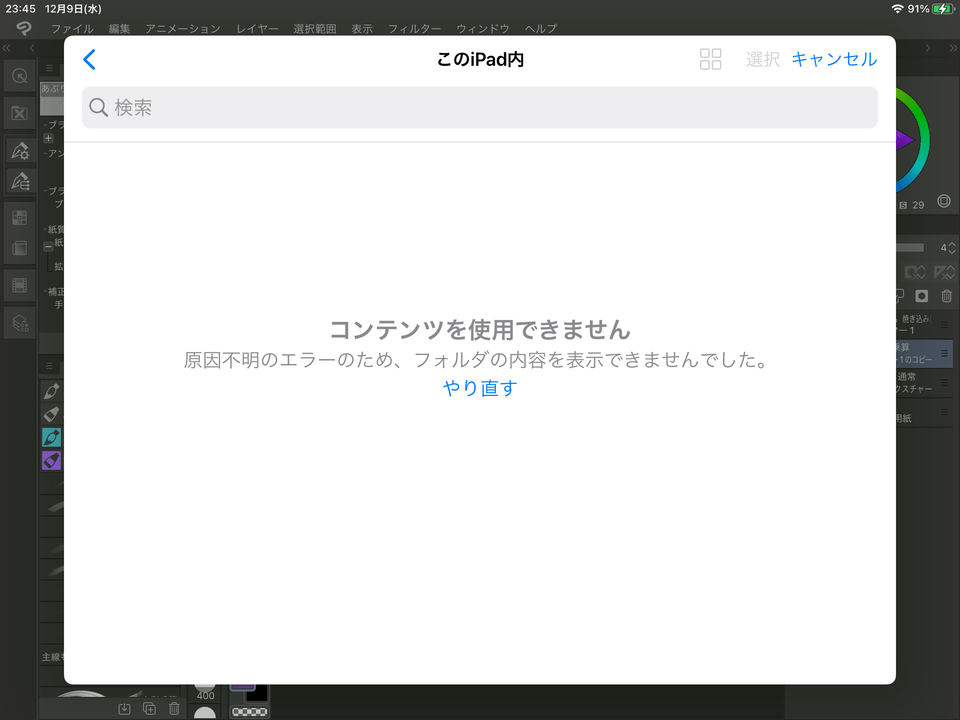
Task: Switch the file picker to grid view
Action: pos(710,59)
